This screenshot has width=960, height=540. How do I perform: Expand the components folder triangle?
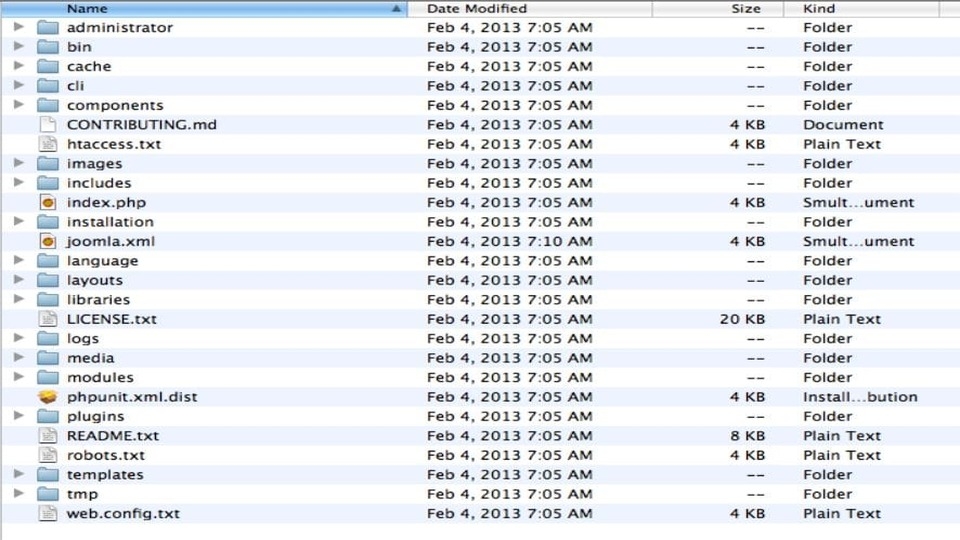pos(19,105)
